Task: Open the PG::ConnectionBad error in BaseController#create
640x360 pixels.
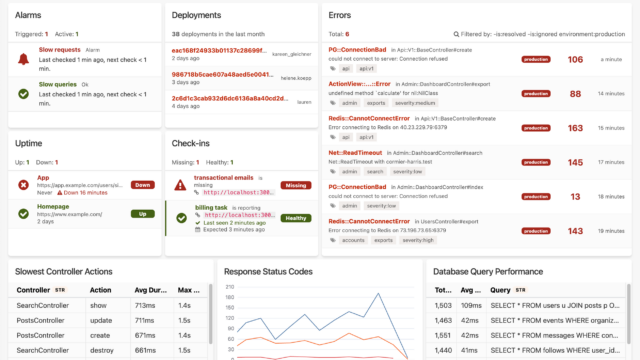Action: point(357,50)
